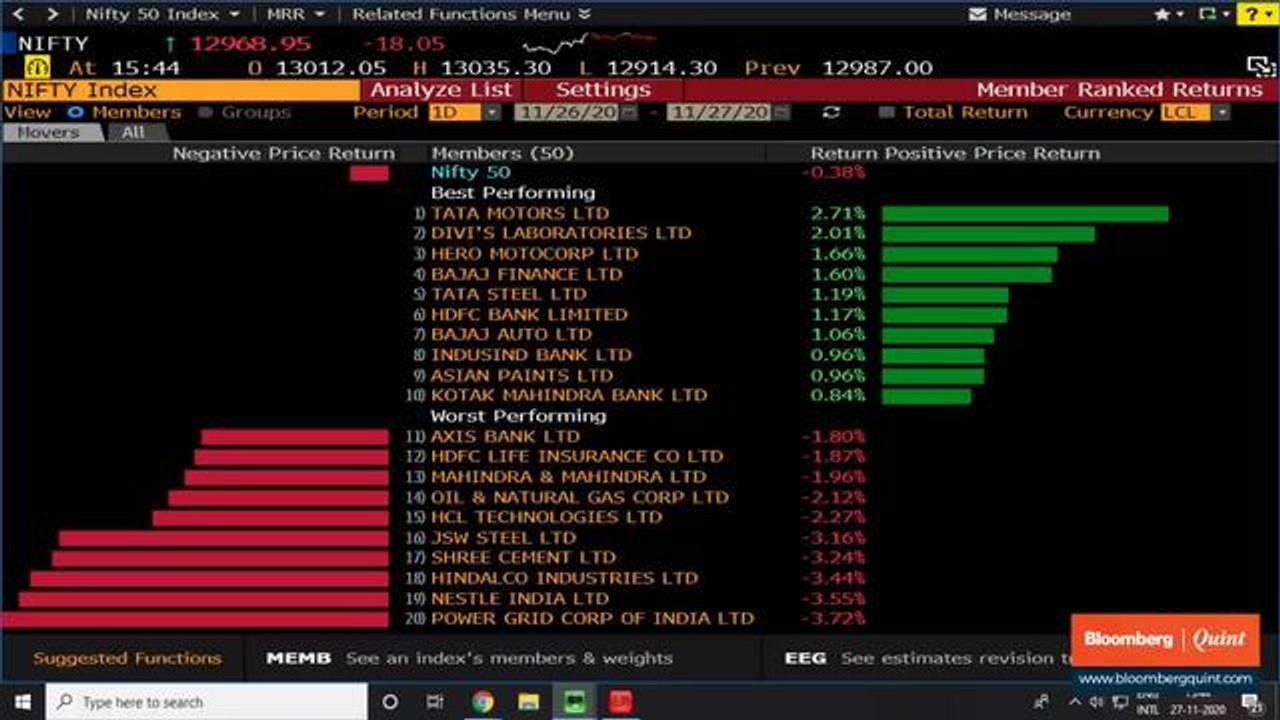The image size is (1280, 720).
Task: Go forward with the right arrow
Action: [52, 14]
